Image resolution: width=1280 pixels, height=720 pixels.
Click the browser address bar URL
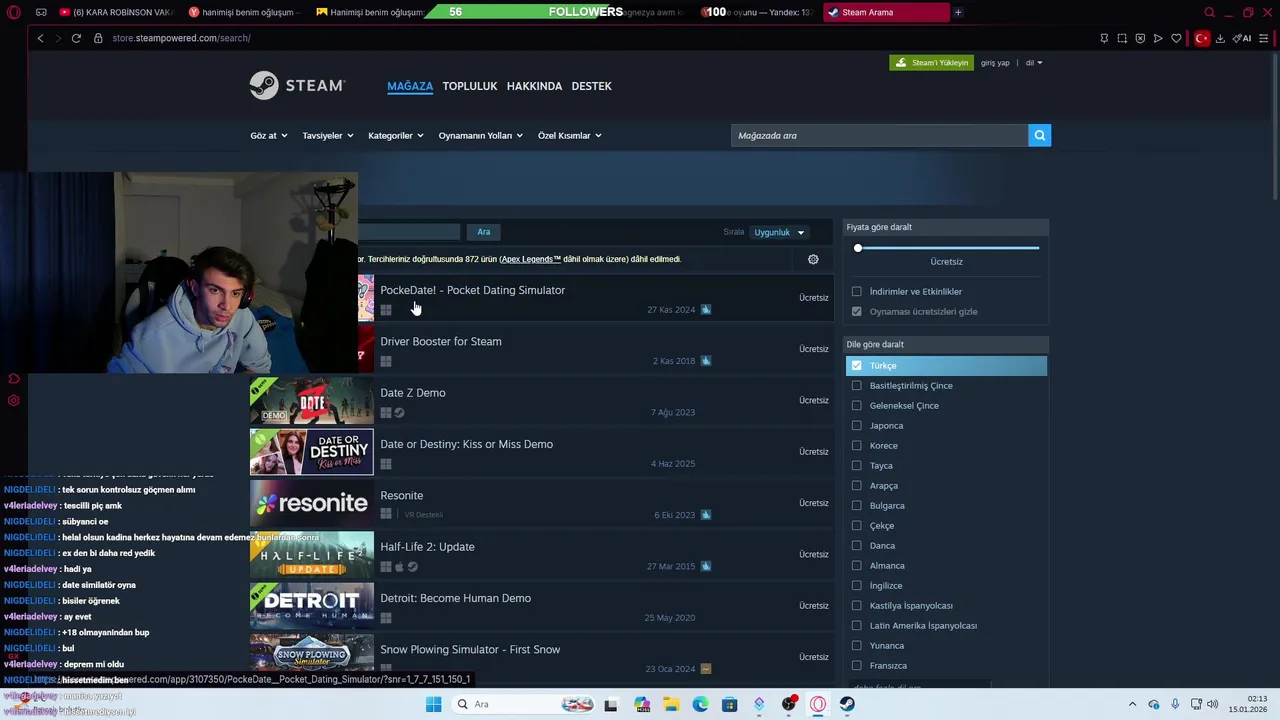pos(181,38)
